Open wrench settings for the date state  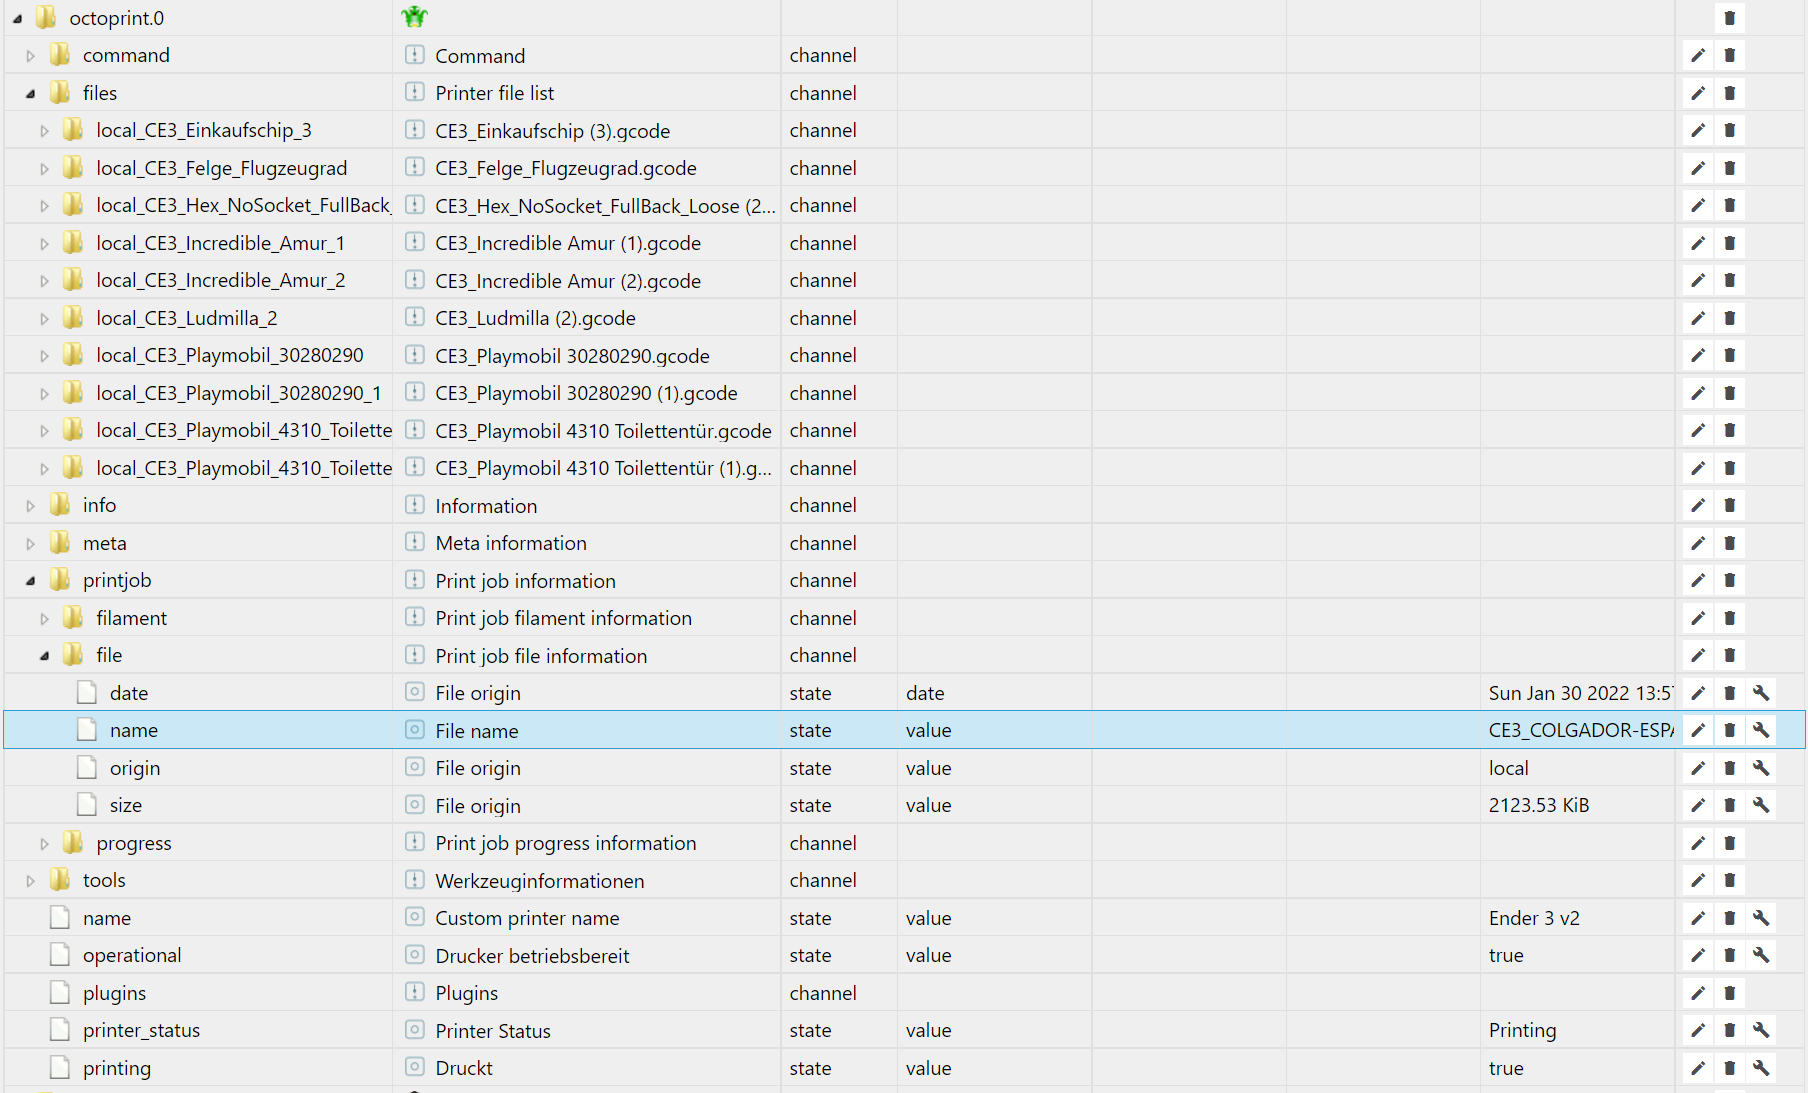tap(1762, 693)
